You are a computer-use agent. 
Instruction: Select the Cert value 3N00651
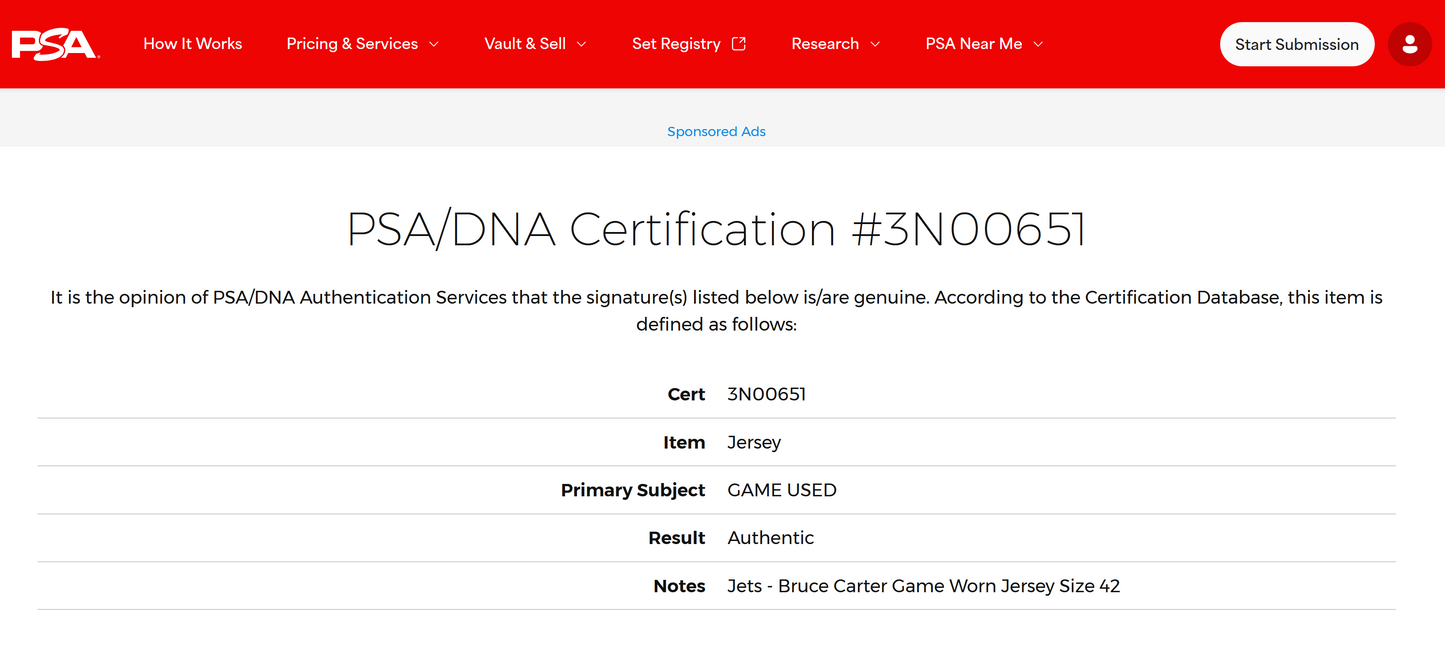[767, 394]
